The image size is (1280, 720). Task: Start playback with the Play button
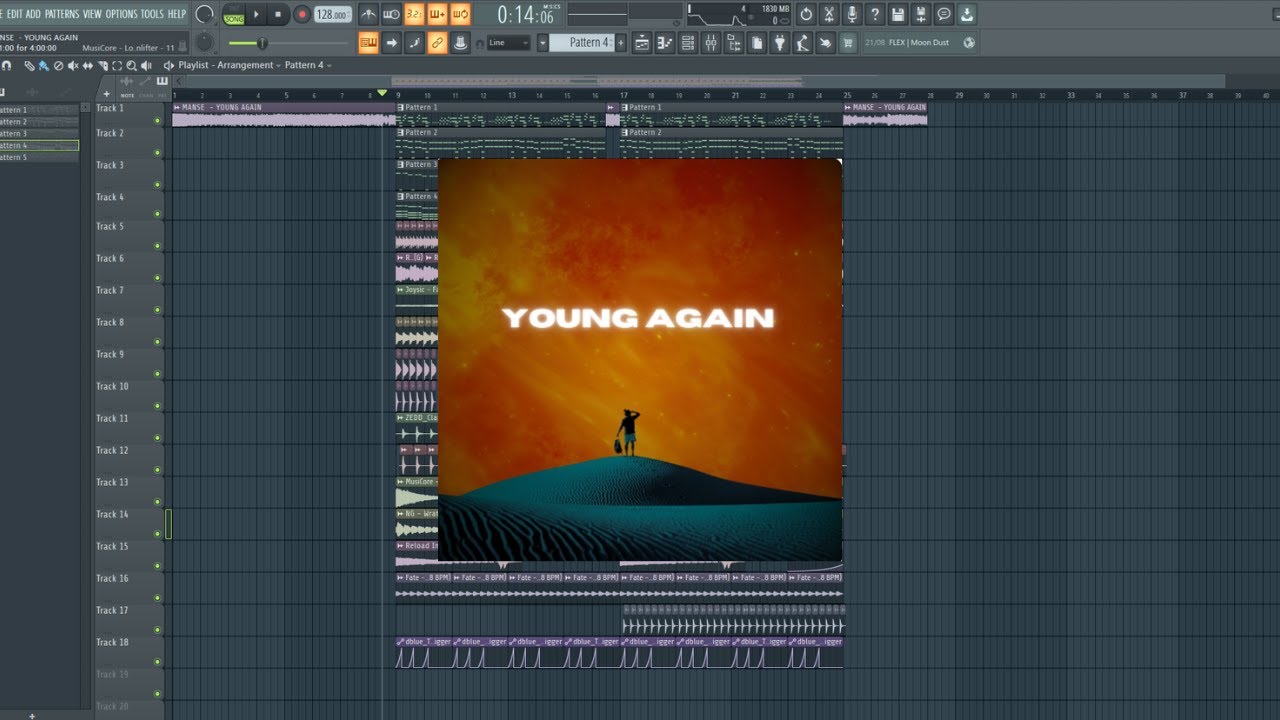click(x=256, y=14)
